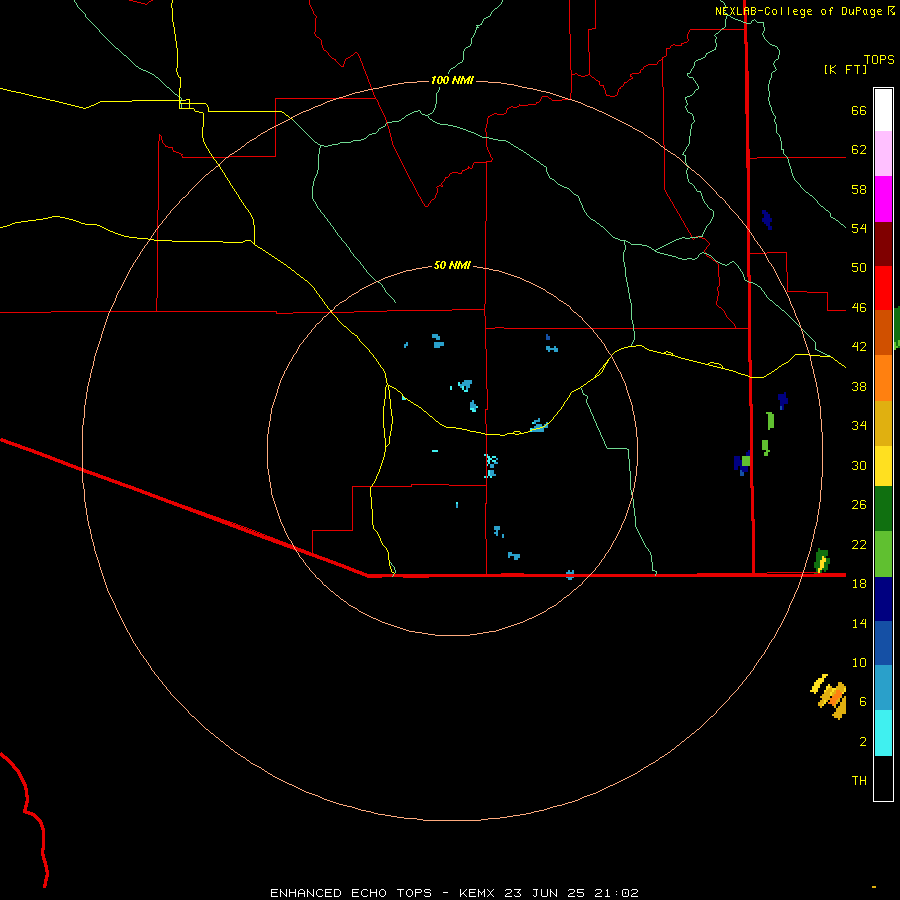Image resolution: width=900 pixels, height=900 pixels.
Task: Click the TH label on legend
Action: pos(859,781)
